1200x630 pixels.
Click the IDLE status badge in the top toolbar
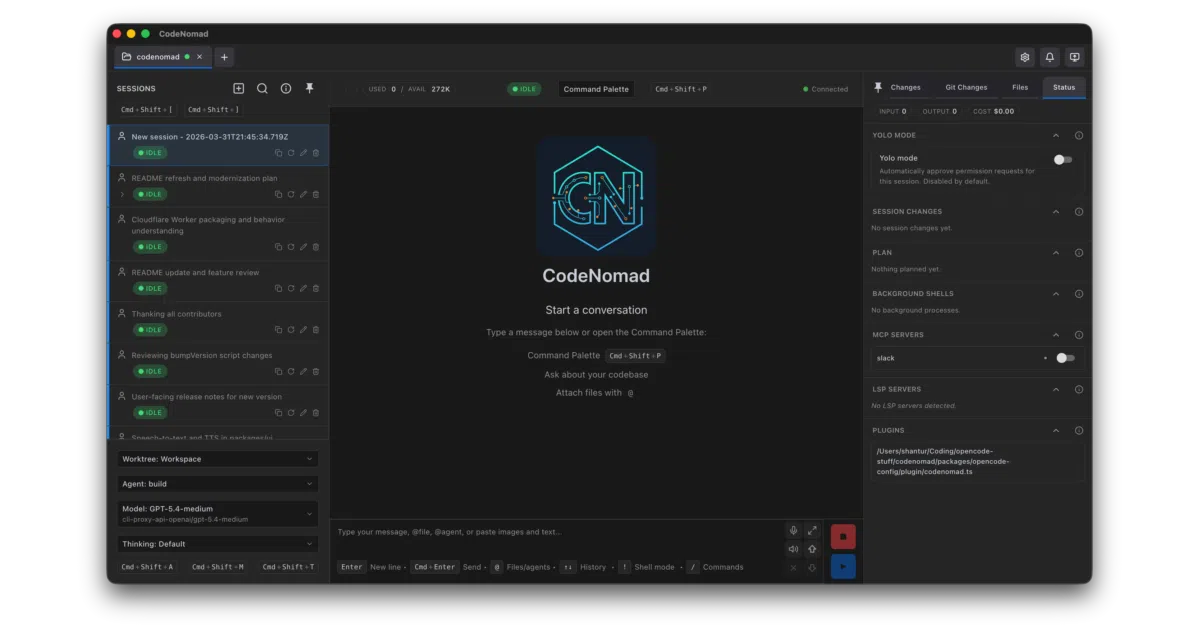(x=524, y=89)
